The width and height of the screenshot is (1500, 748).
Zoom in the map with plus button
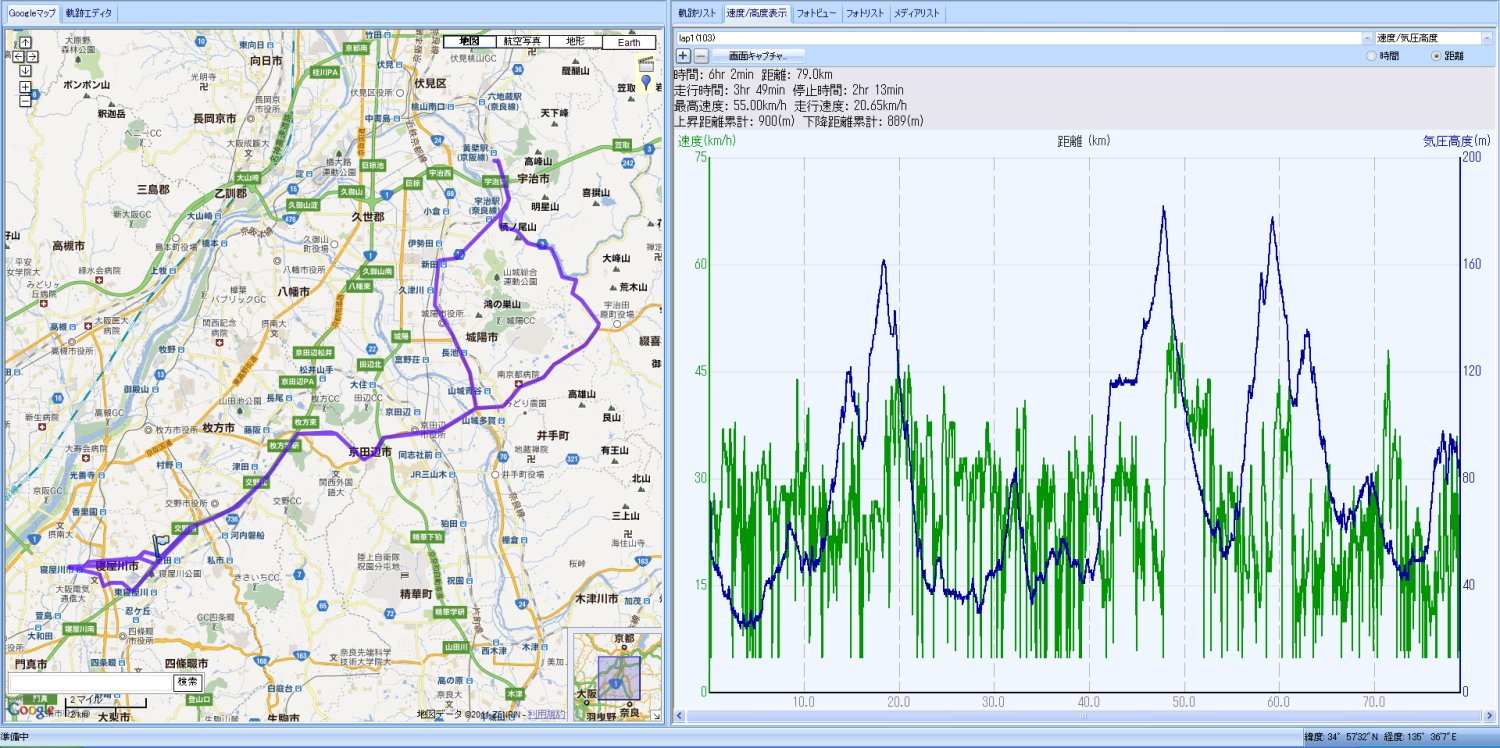(25, 87)
